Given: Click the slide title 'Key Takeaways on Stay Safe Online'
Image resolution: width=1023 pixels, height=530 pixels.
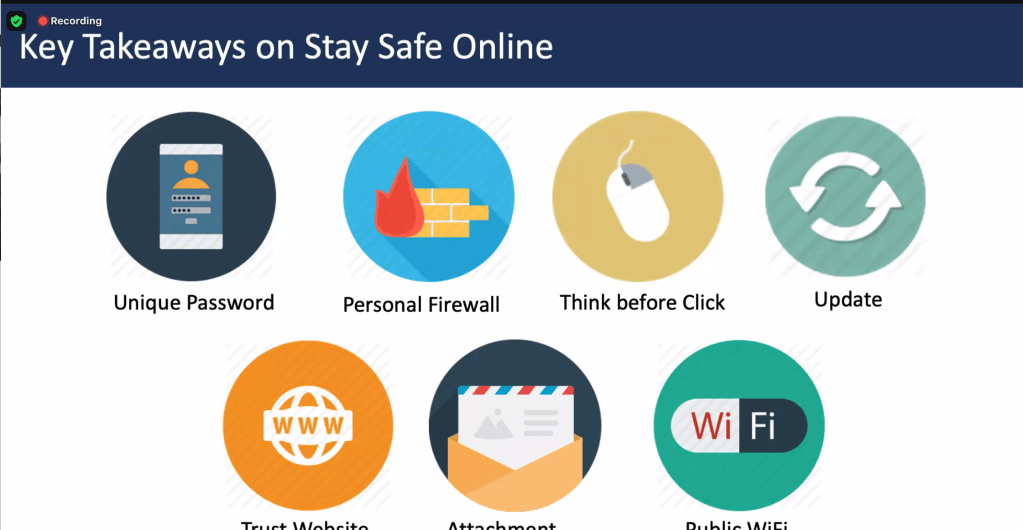Looking at the screenshot, I should [x=286, y=48].
